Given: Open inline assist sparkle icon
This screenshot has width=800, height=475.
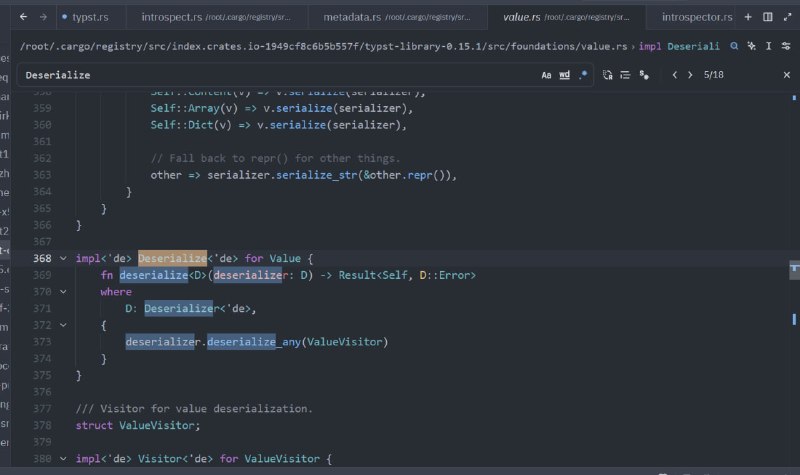Looking at the screenshot, I should click(x=752, y=46).
